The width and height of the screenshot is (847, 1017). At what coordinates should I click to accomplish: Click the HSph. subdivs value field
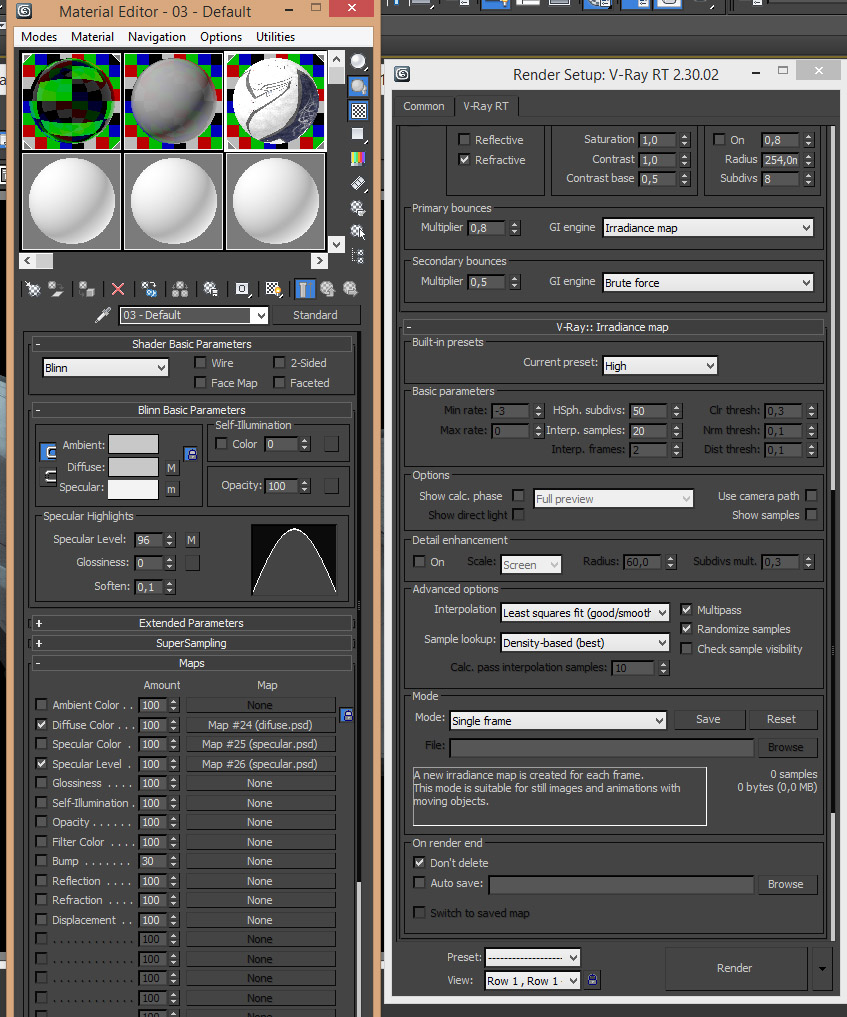[x=648, y=411]
